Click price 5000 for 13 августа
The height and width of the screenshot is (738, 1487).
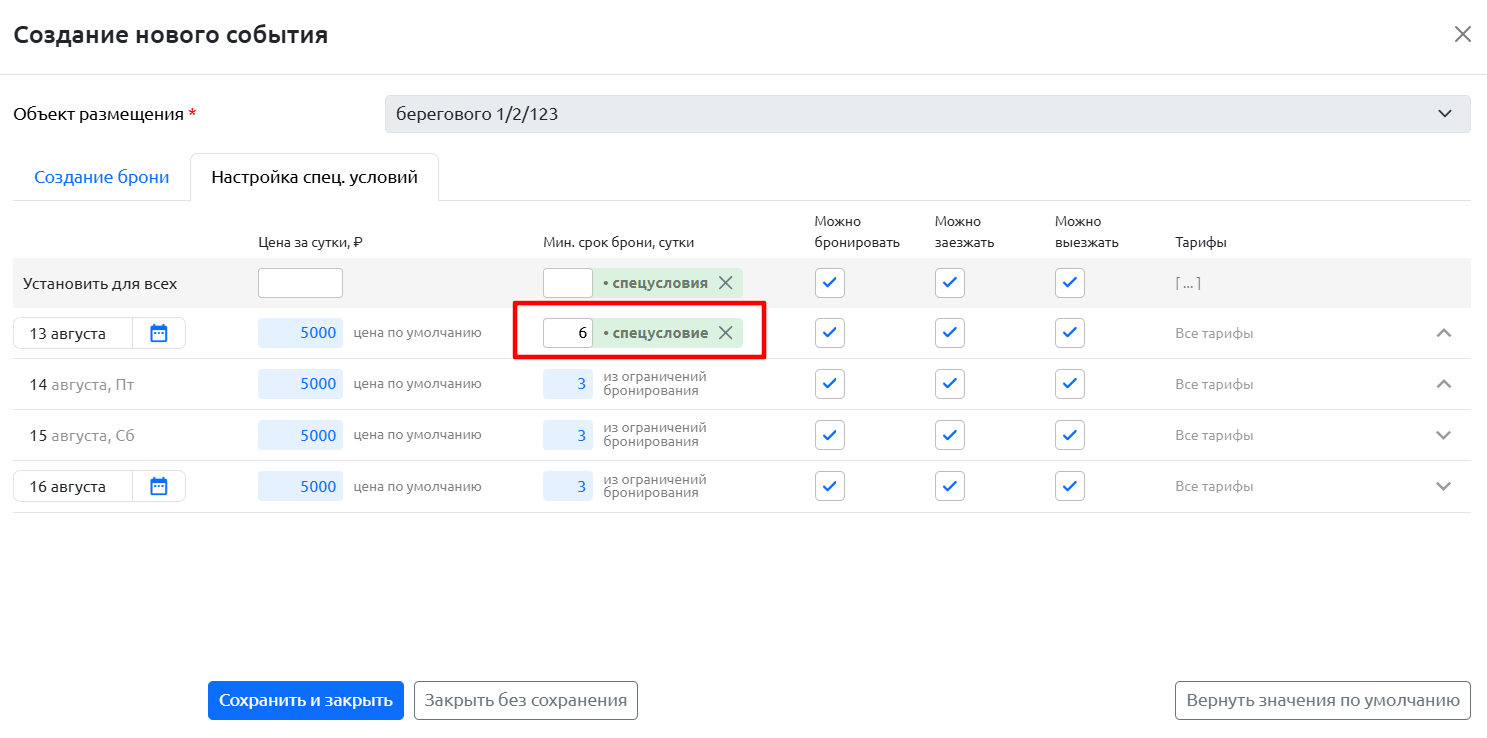click(x=300, y=333)
